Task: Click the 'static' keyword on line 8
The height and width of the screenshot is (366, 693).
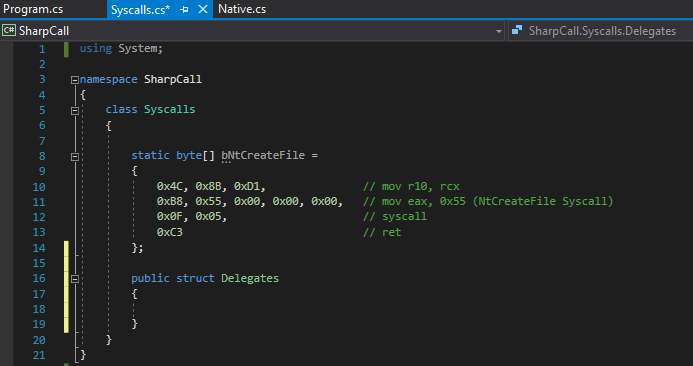Action: (x=150, y=155)
